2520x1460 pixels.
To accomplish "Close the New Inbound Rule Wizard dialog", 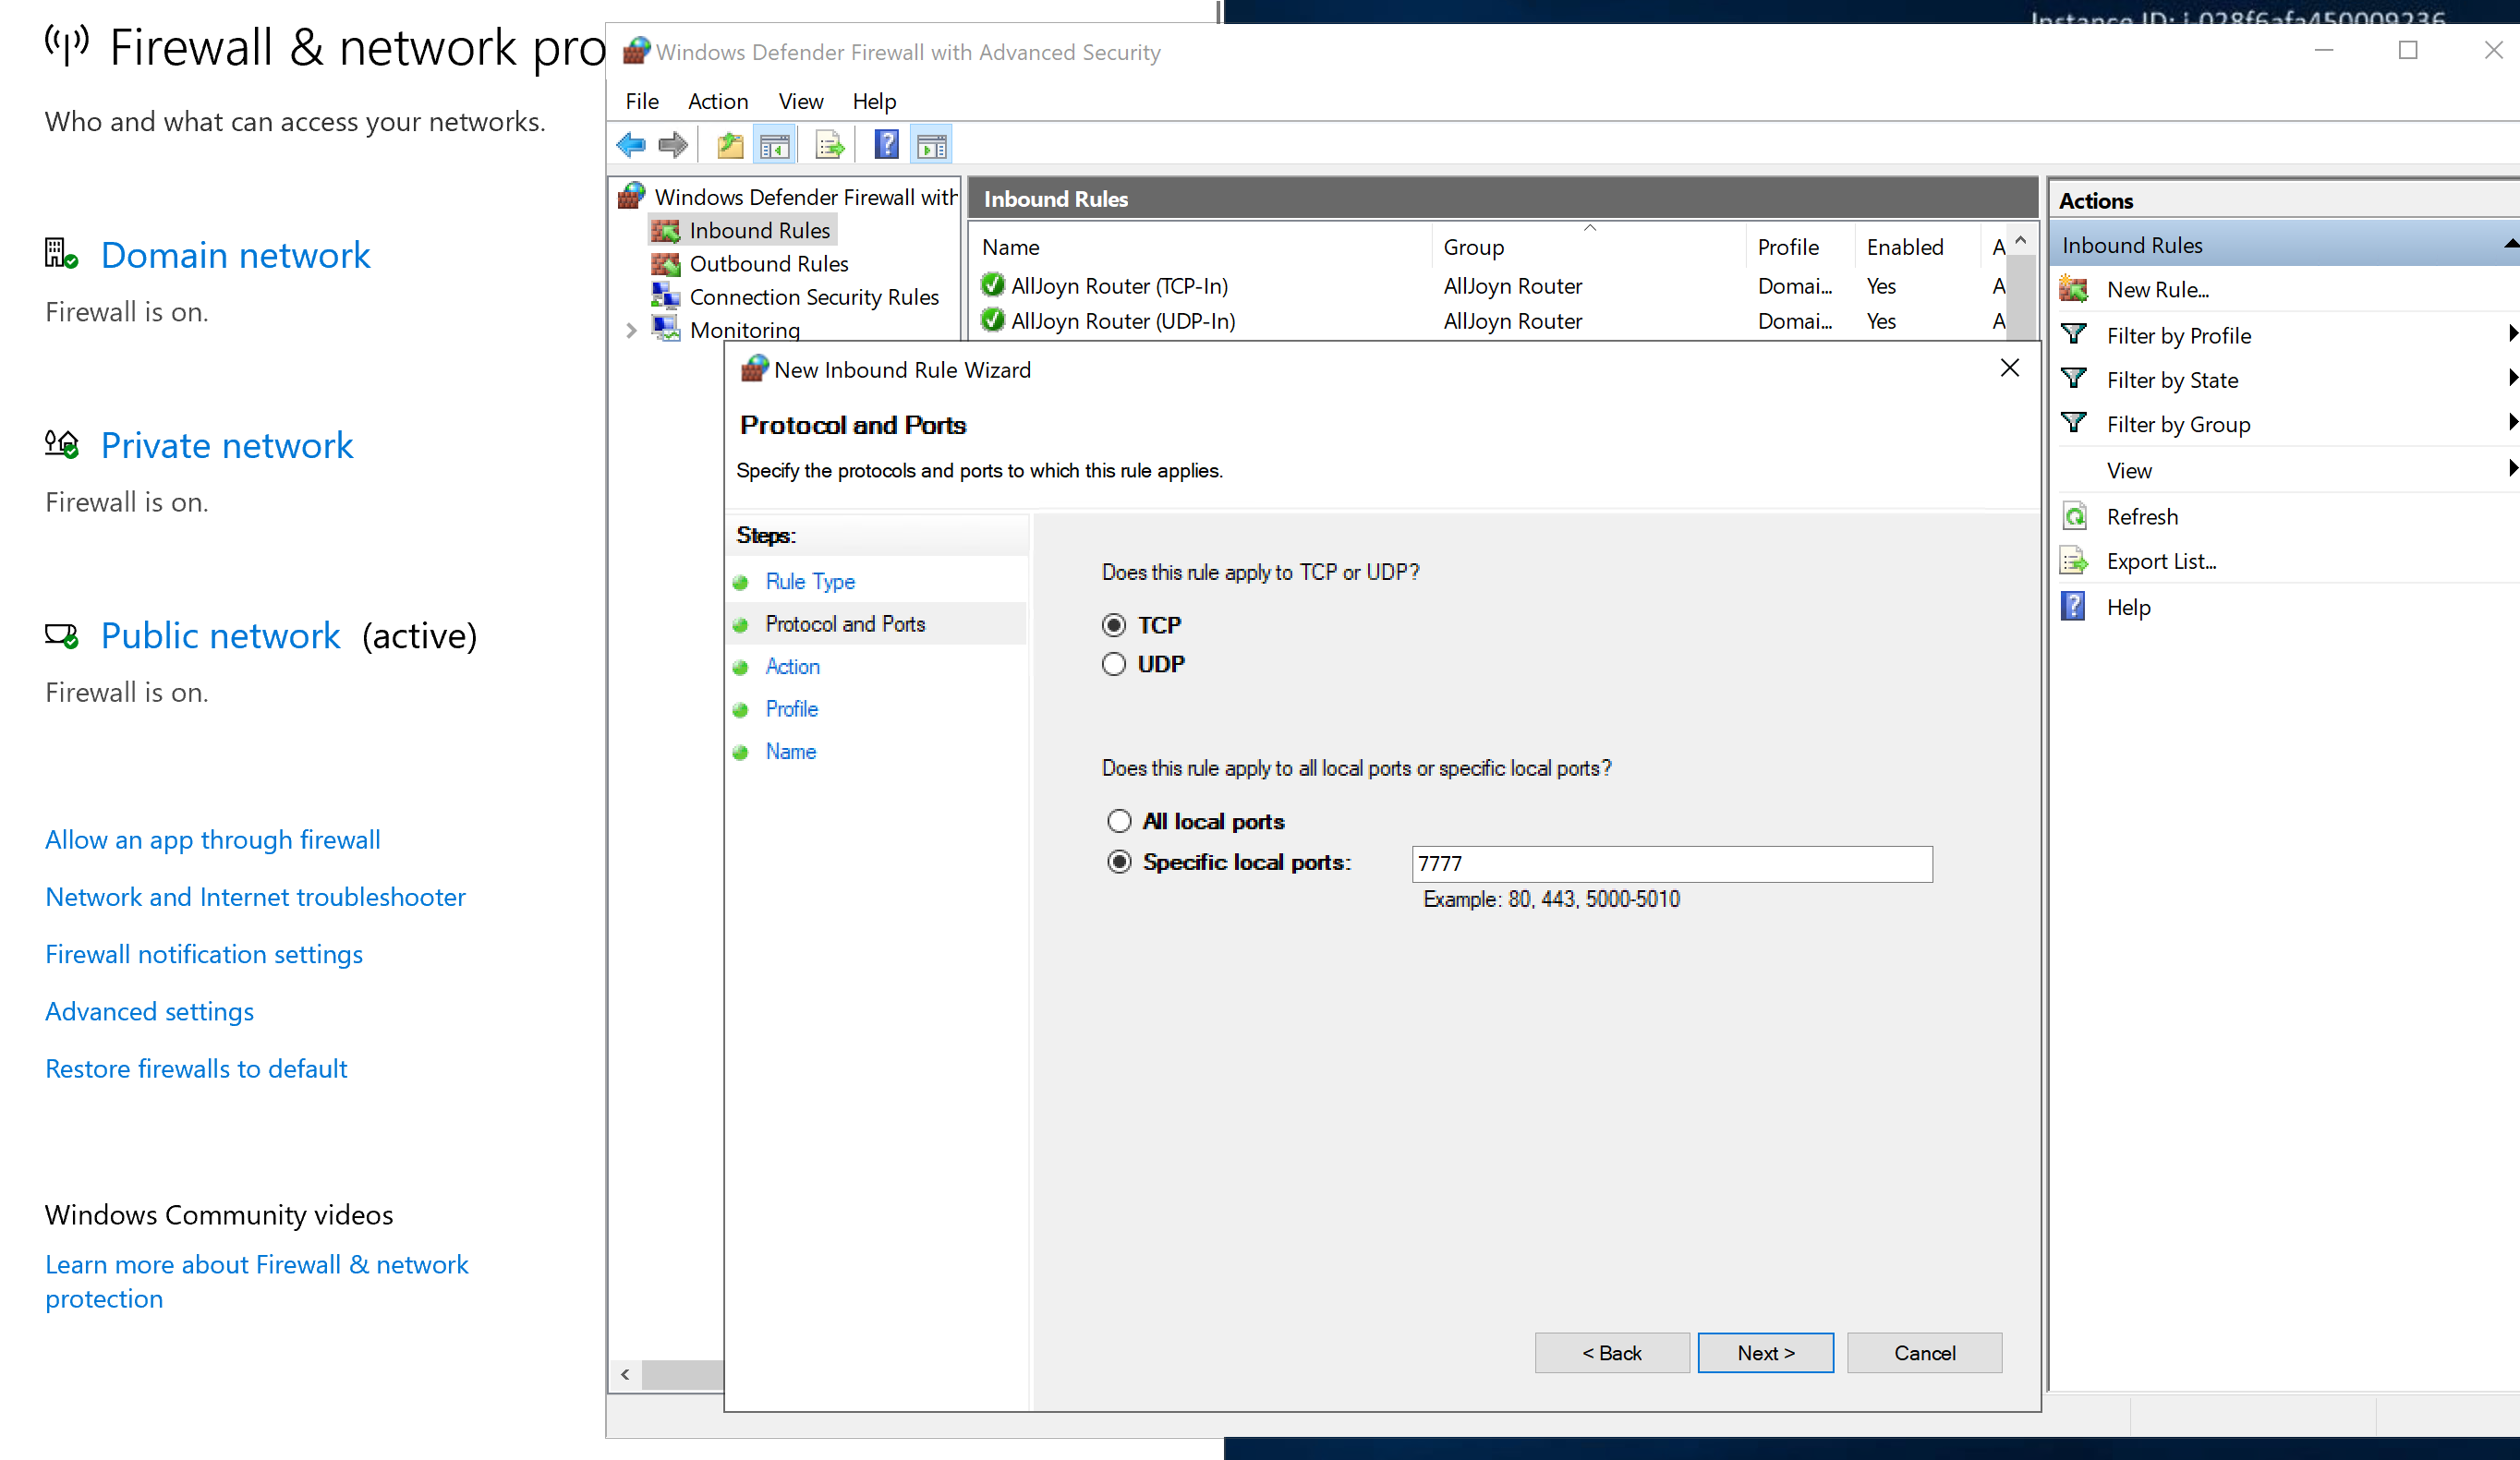I will coord(2009,368).
